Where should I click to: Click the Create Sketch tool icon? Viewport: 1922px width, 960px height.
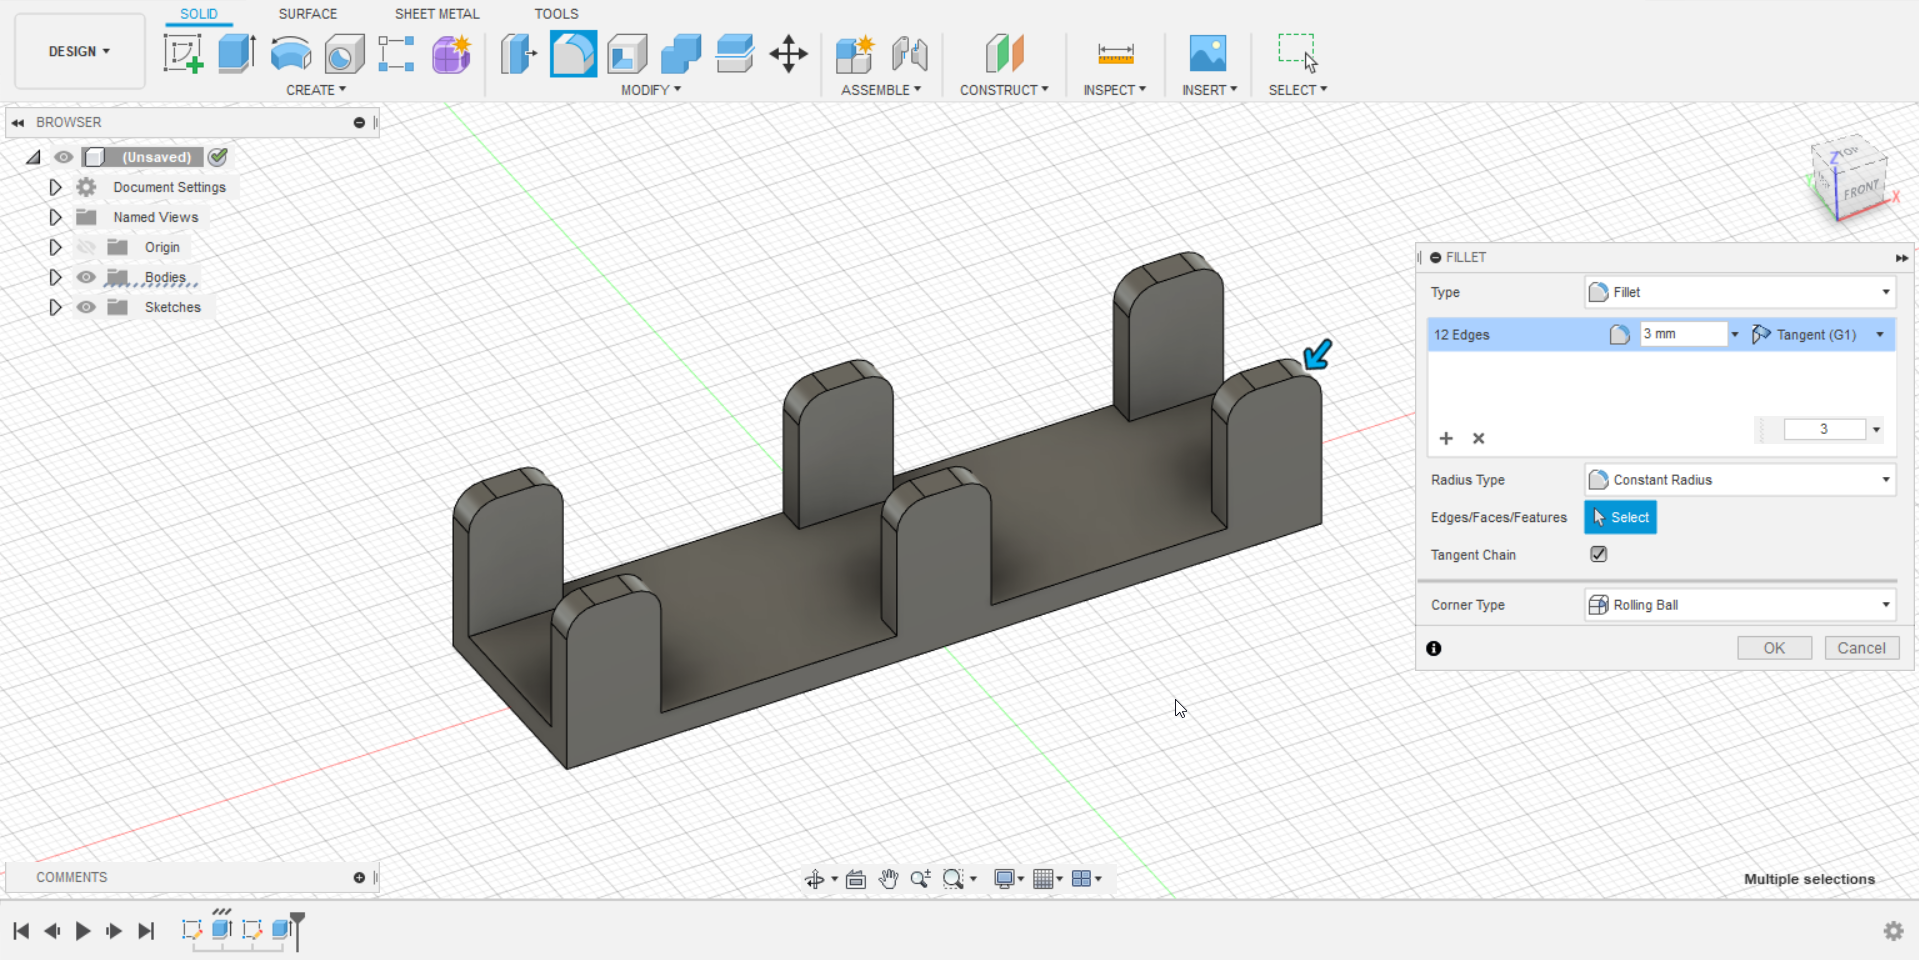point(183,54)
